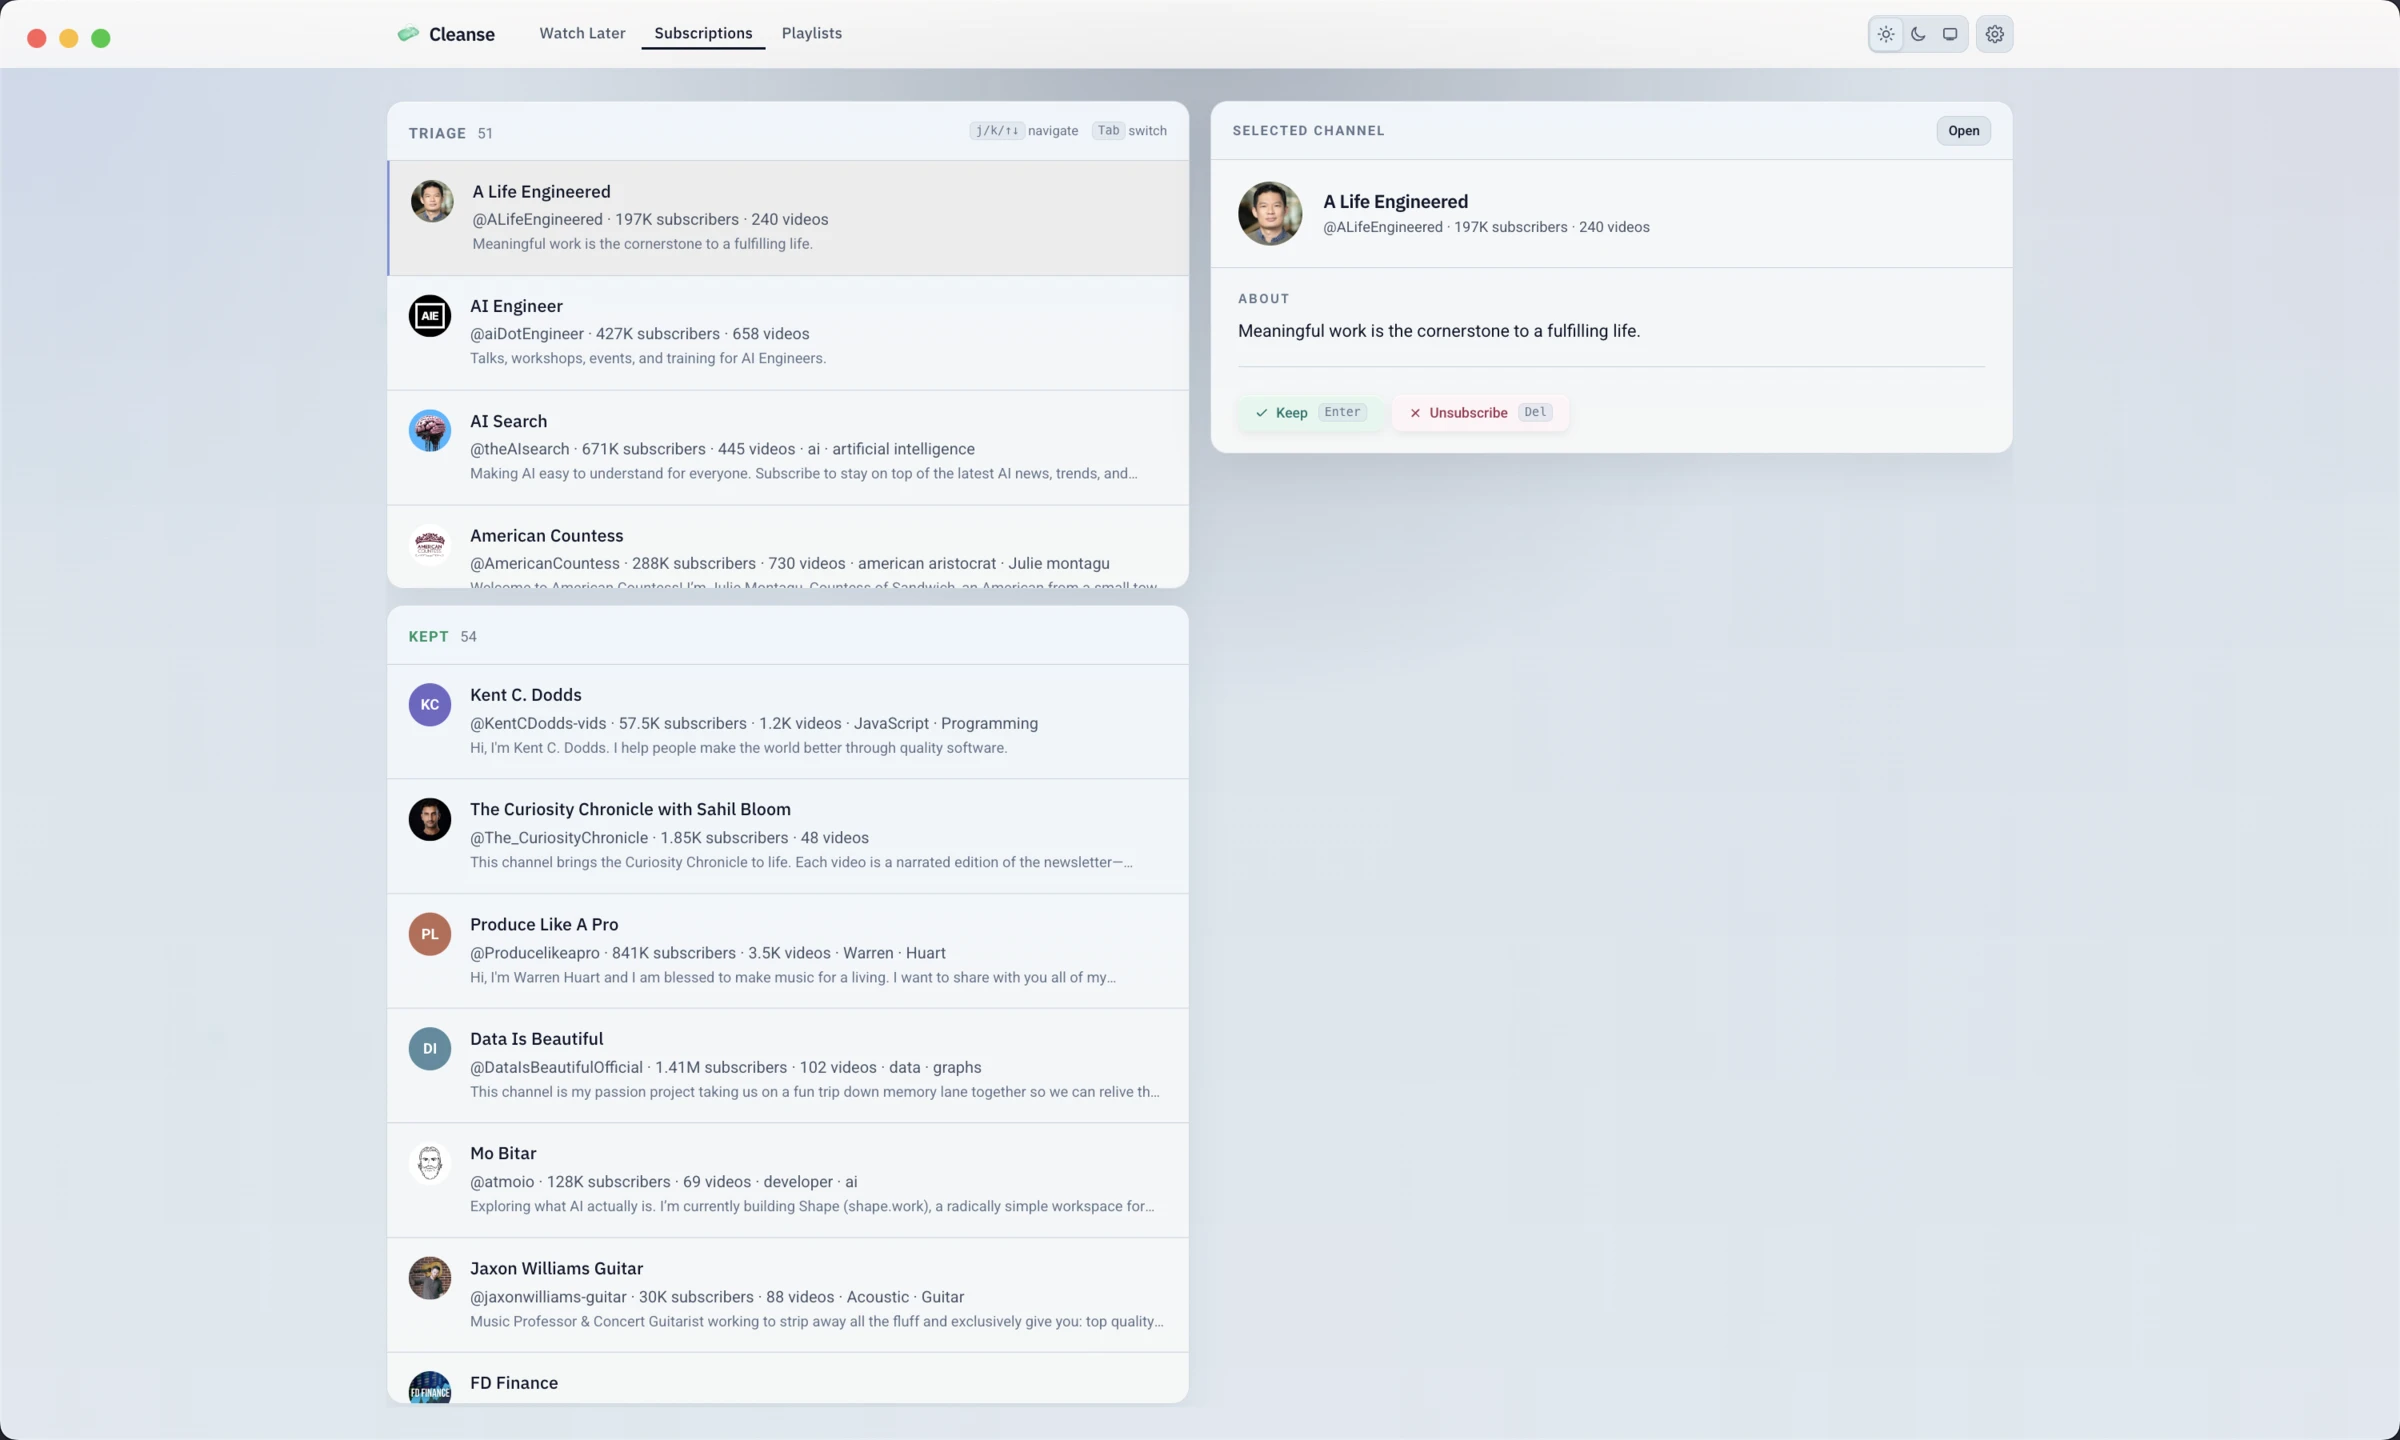The image size is (2400, 1440).
Task: Click A Life Engineered title in detail panel
Action: (1395, 202)
